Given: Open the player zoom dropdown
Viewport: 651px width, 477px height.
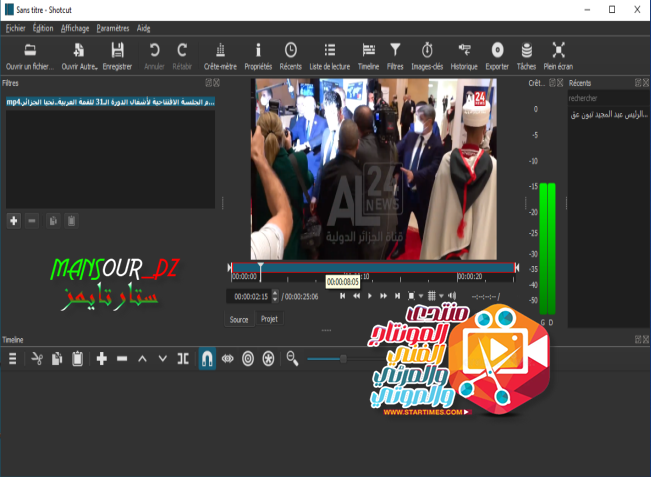Looking at the screenshot, I should (x=421, y=296).
